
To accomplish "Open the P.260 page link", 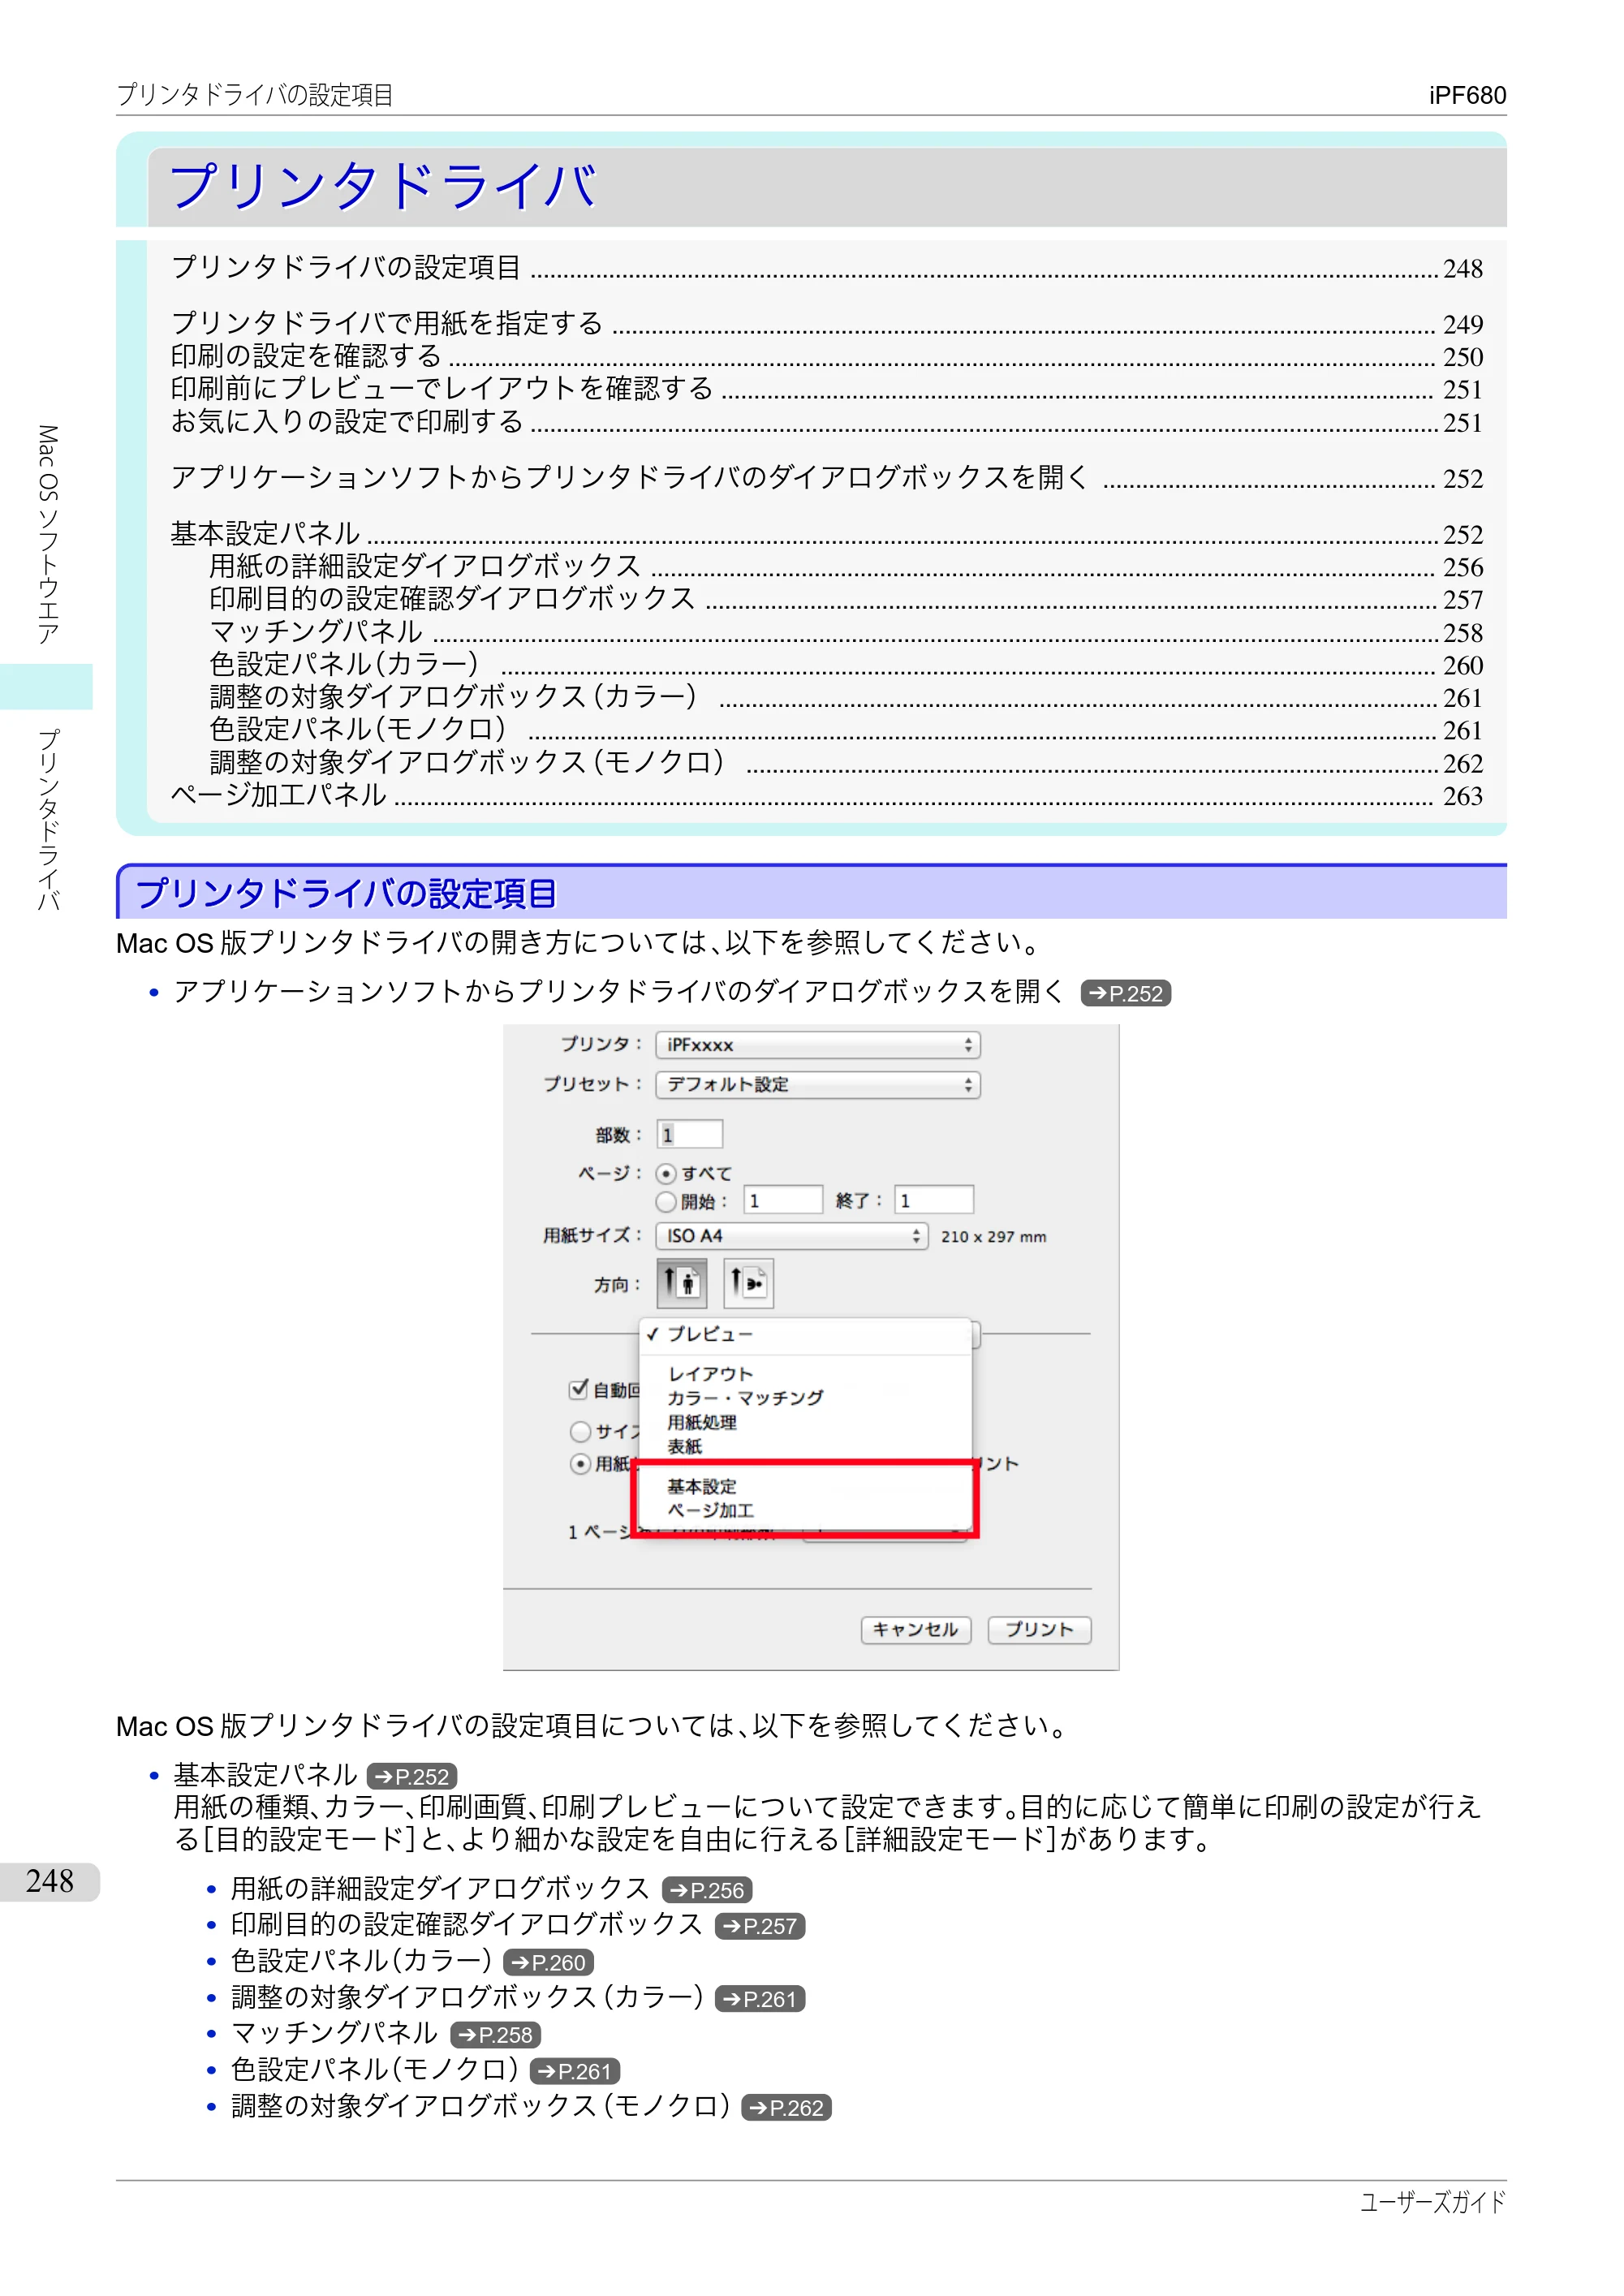I will [x=548, y=1963].
